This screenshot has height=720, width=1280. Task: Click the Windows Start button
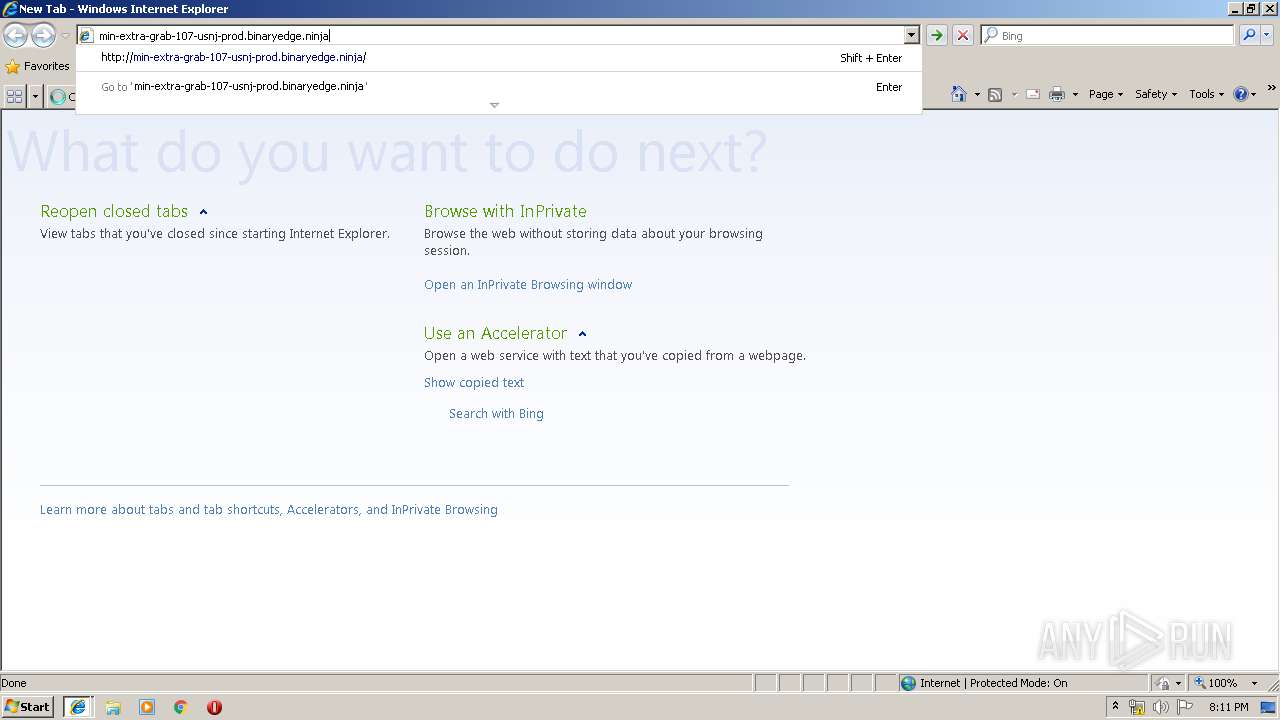pos(27,707)
